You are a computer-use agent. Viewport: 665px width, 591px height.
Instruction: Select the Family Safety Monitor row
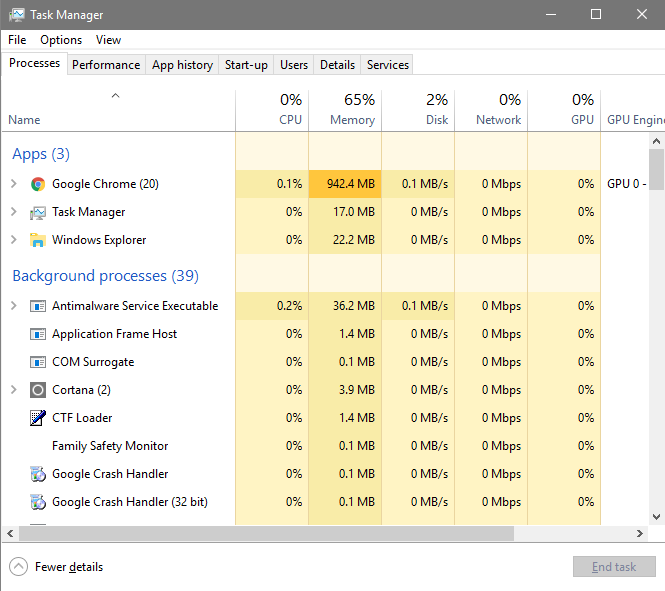[x=110, y=446]
